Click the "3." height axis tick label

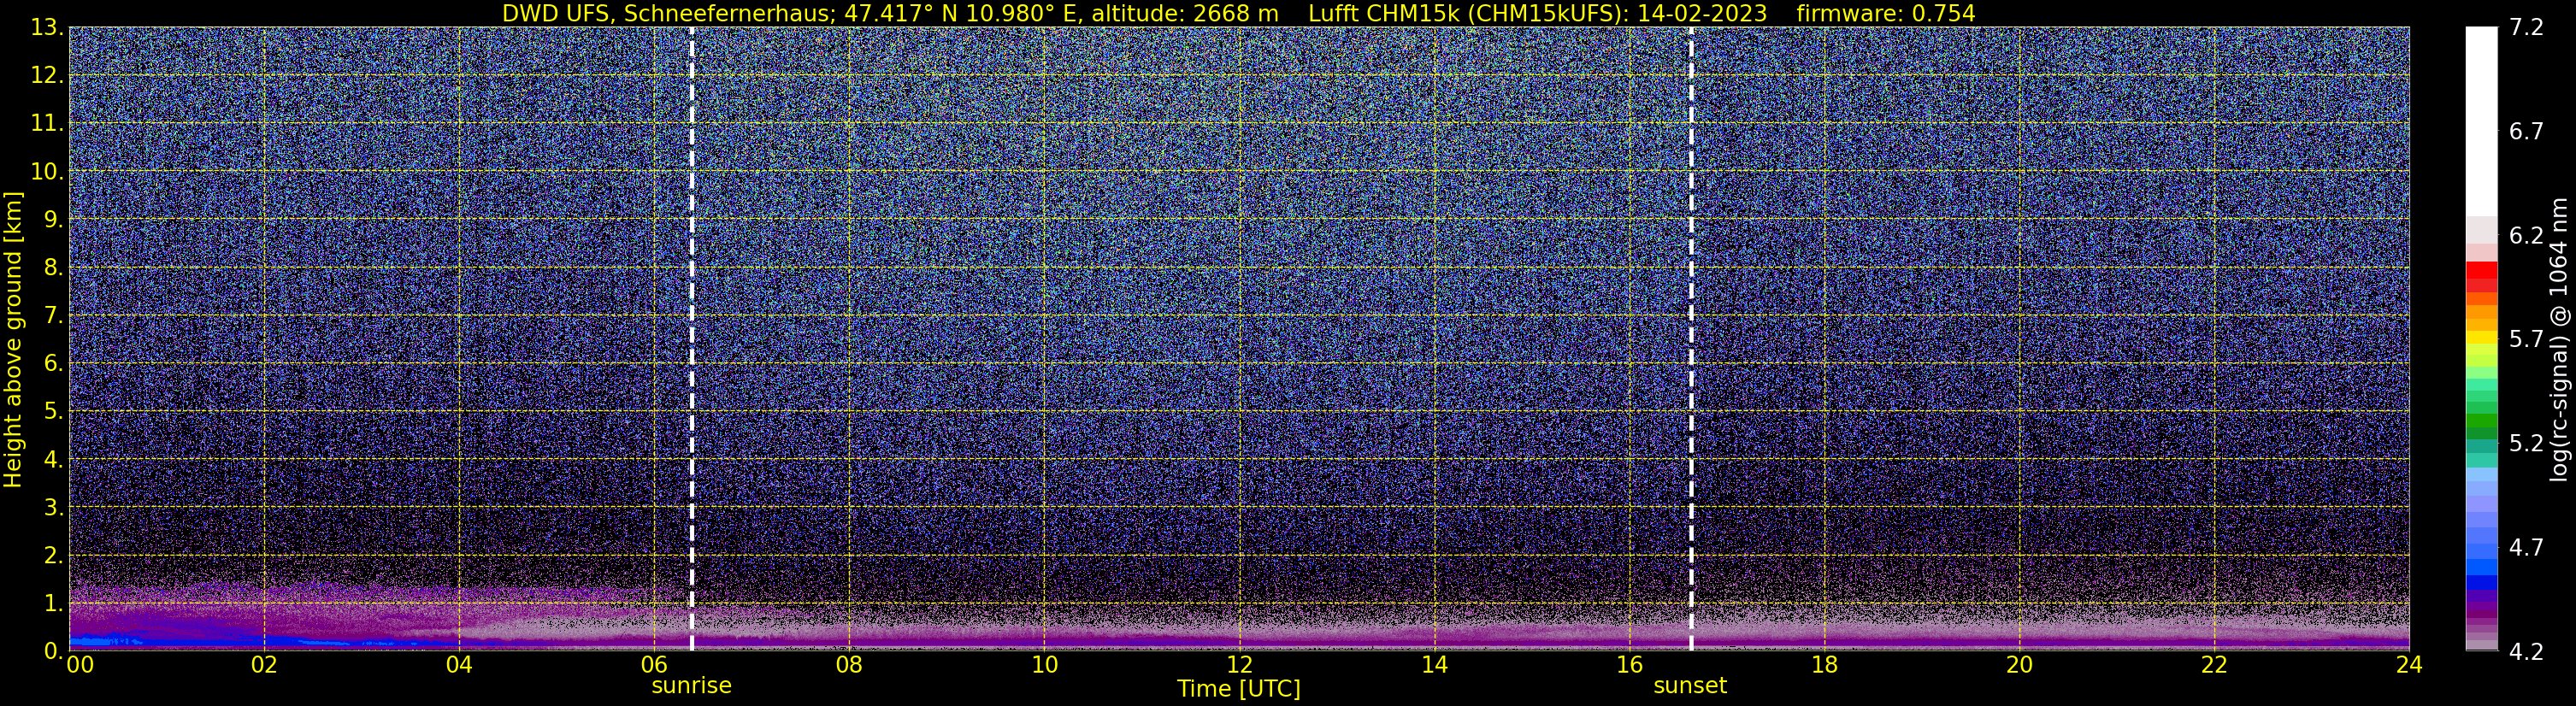52,507
